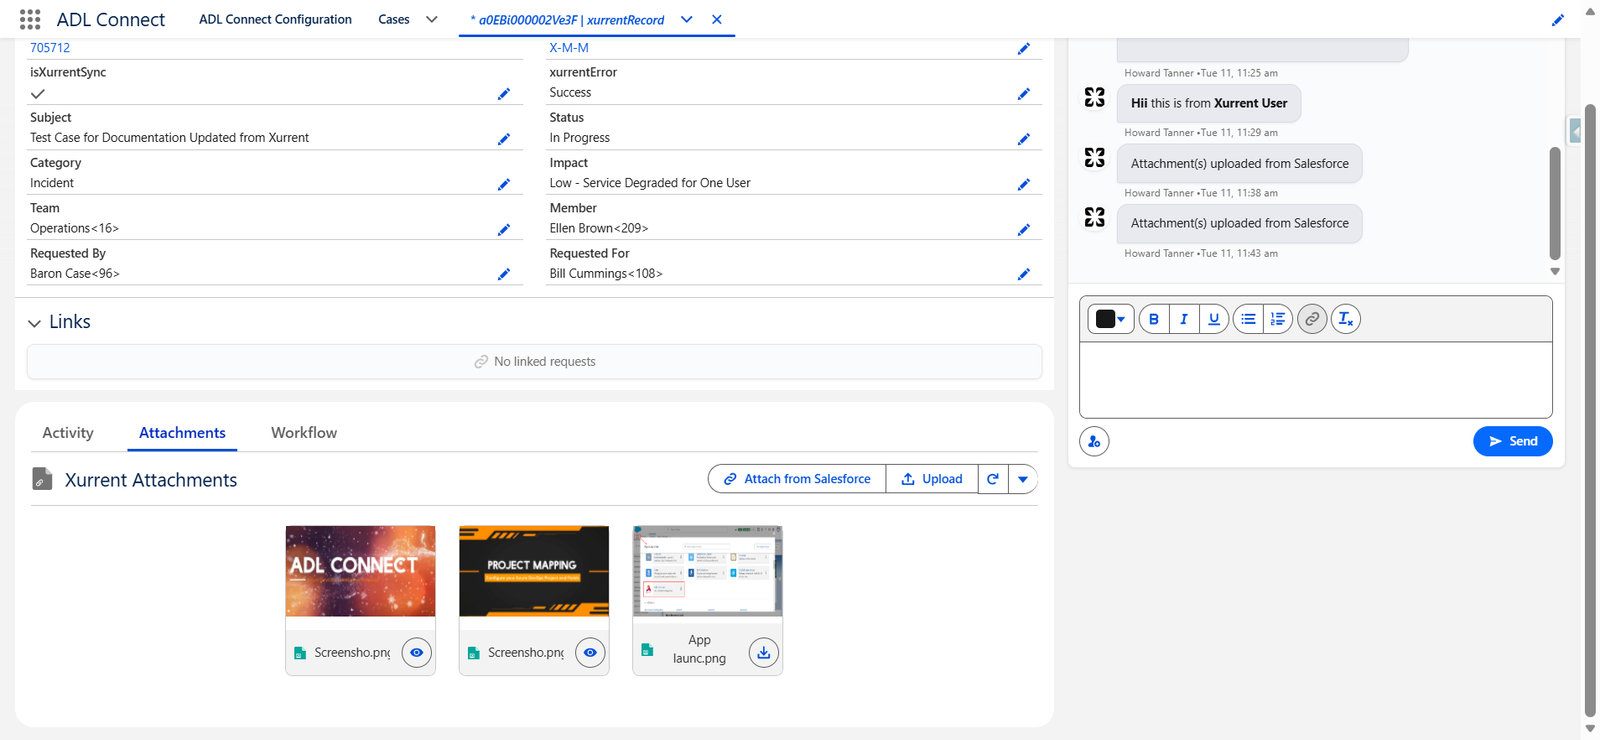The image size is (1600, 740).
Task: Apply underline formatting in the note editor
Action: (1214, 319)
